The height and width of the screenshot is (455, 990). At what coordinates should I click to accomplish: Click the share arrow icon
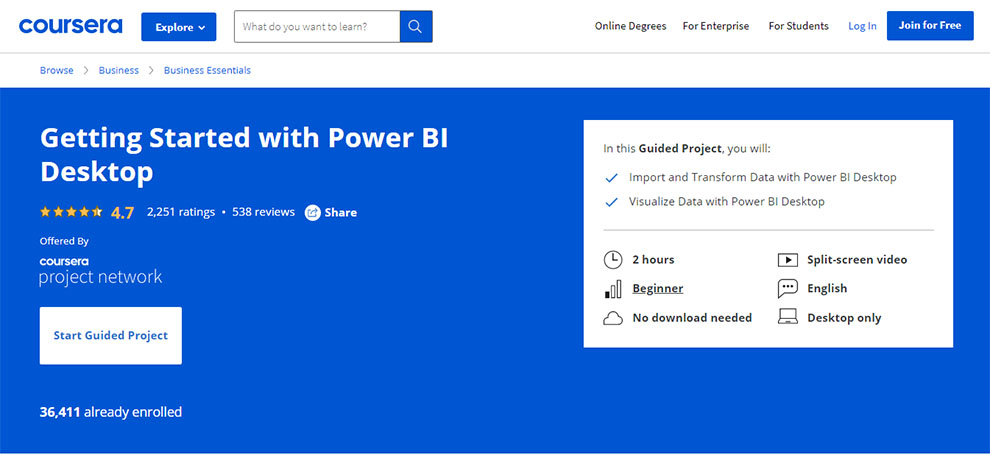[x=313, y=213]
